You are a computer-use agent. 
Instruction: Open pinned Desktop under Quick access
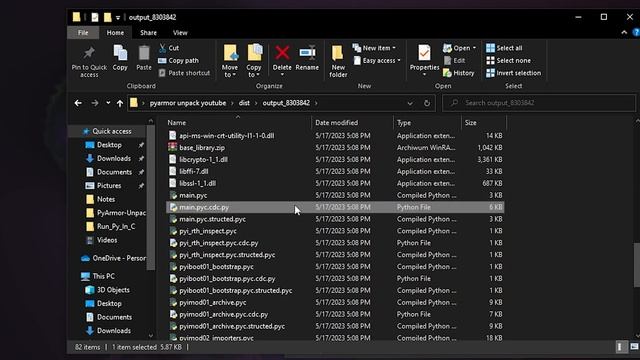[x=109, y=145]
